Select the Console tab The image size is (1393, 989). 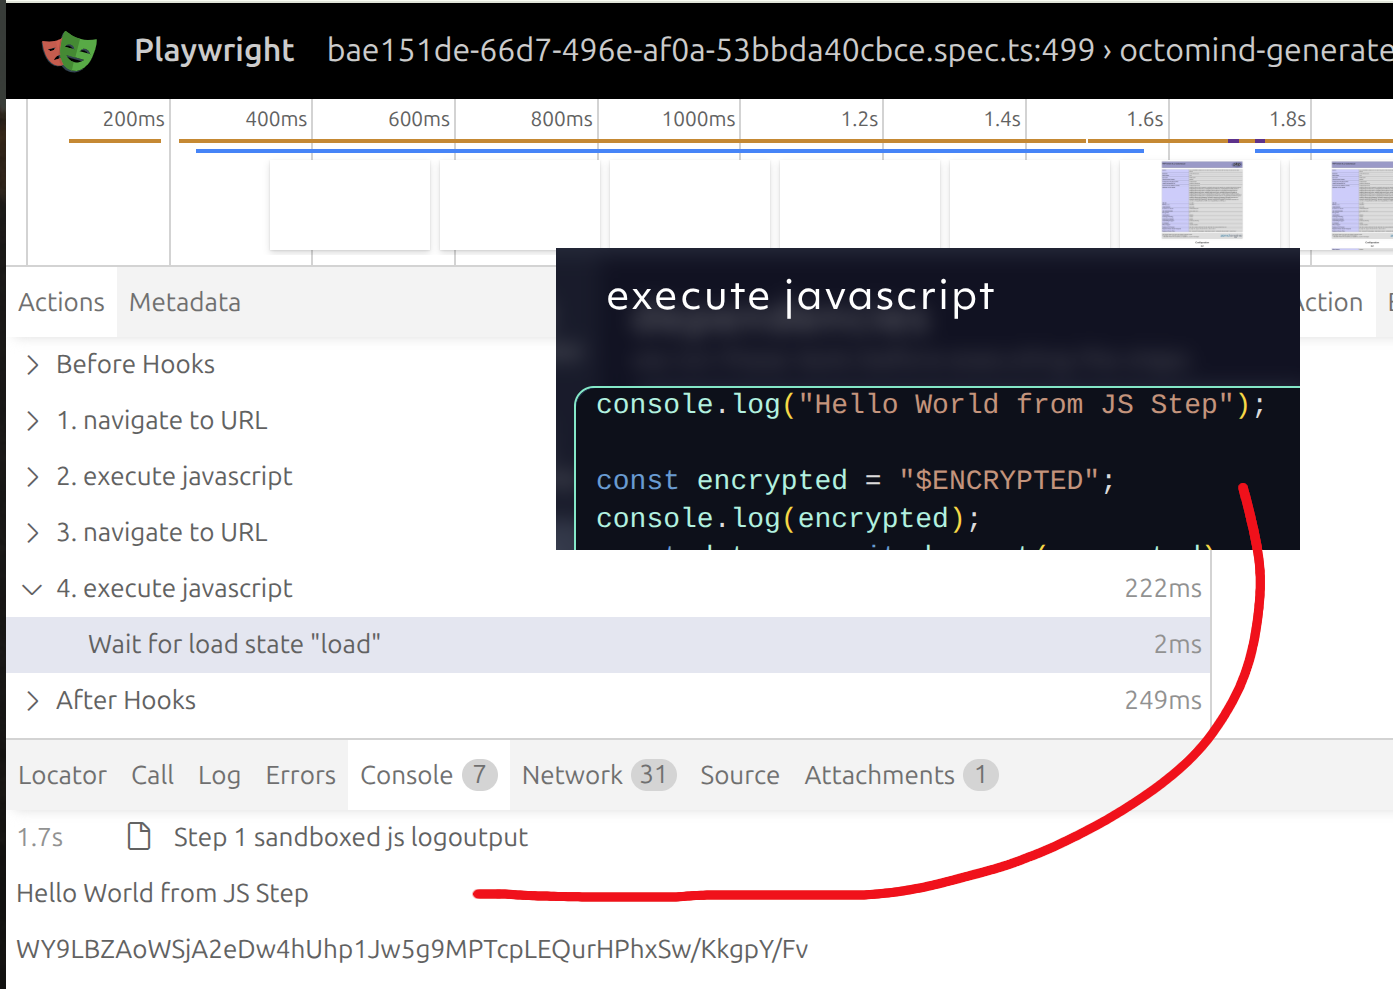(428, 775)
